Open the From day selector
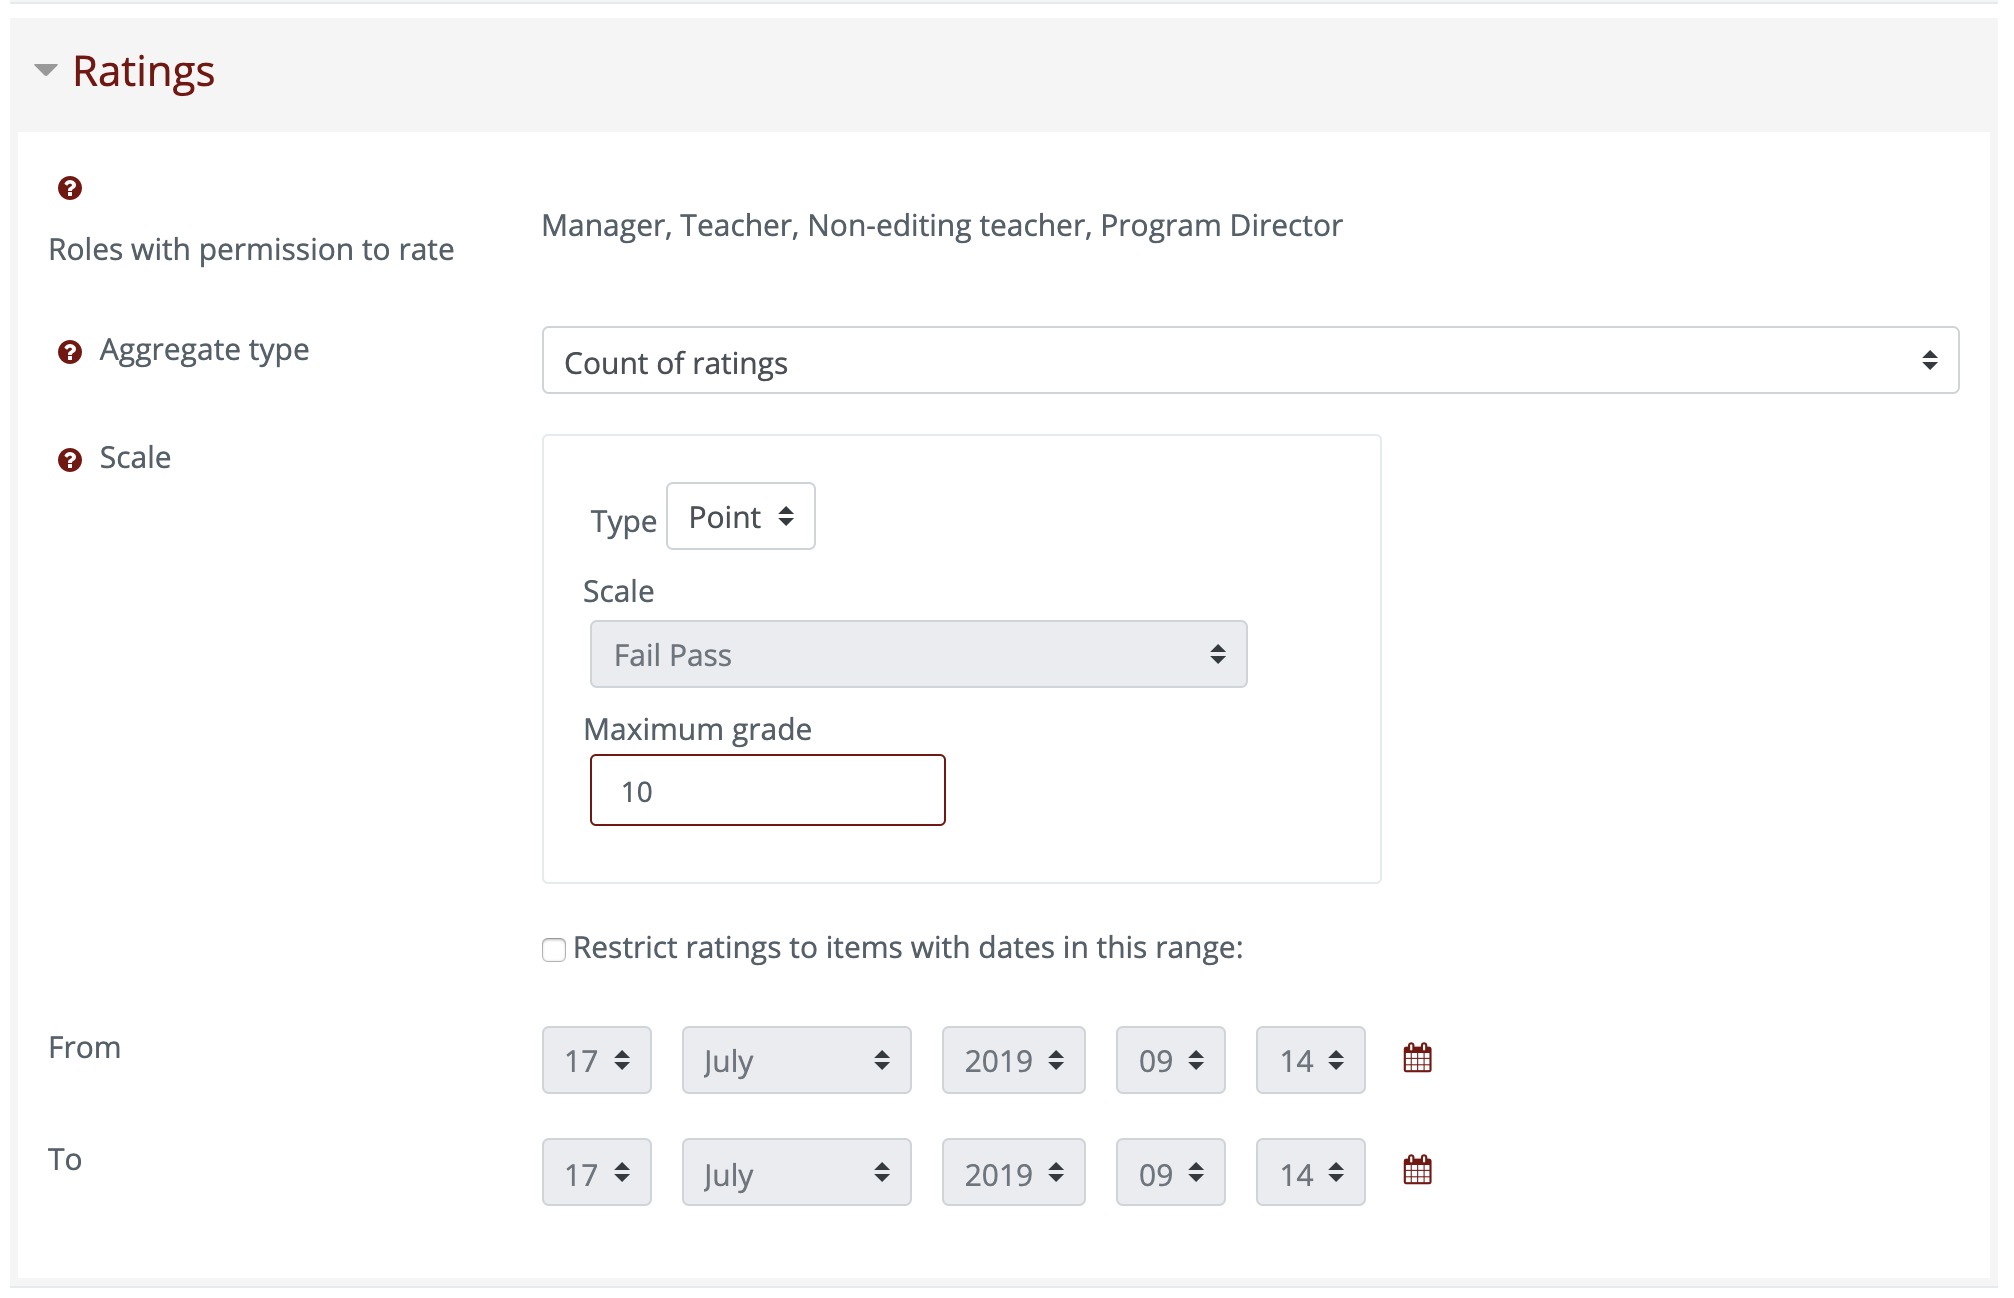This screenshot has width=2014, height=1298. (596, 1060)
